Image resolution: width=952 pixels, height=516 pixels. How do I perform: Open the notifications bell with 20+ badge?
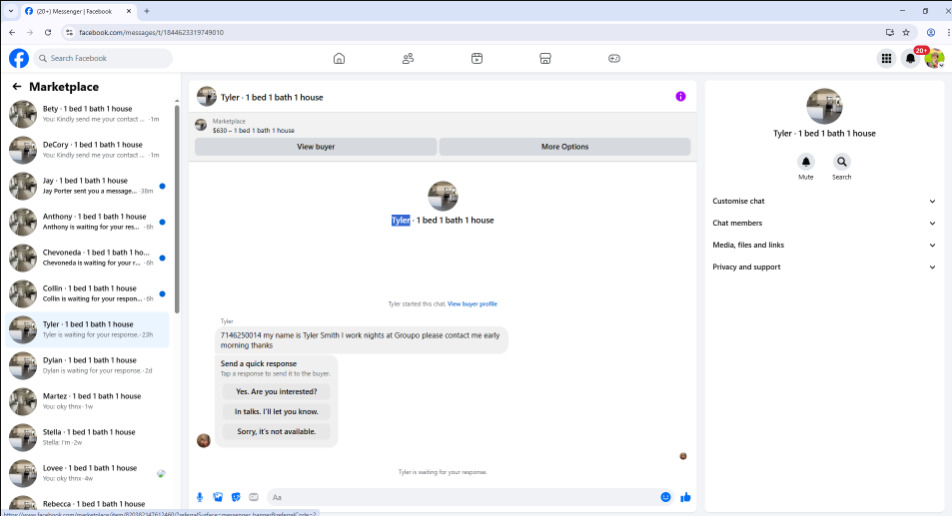point(910,58)
